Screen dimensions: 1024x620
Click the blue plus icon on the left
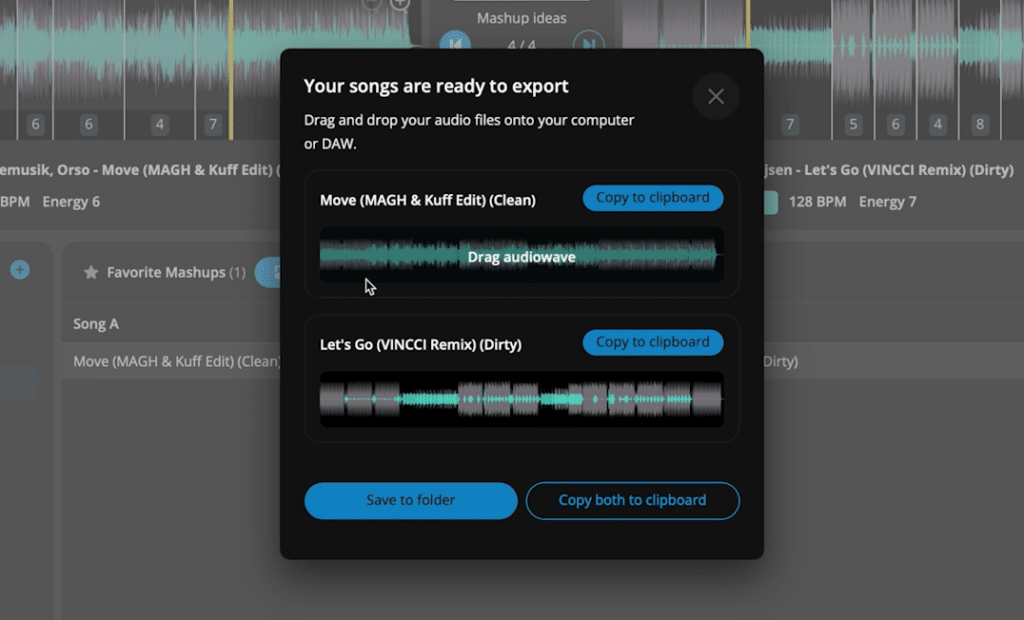click(x=21, y=270)
